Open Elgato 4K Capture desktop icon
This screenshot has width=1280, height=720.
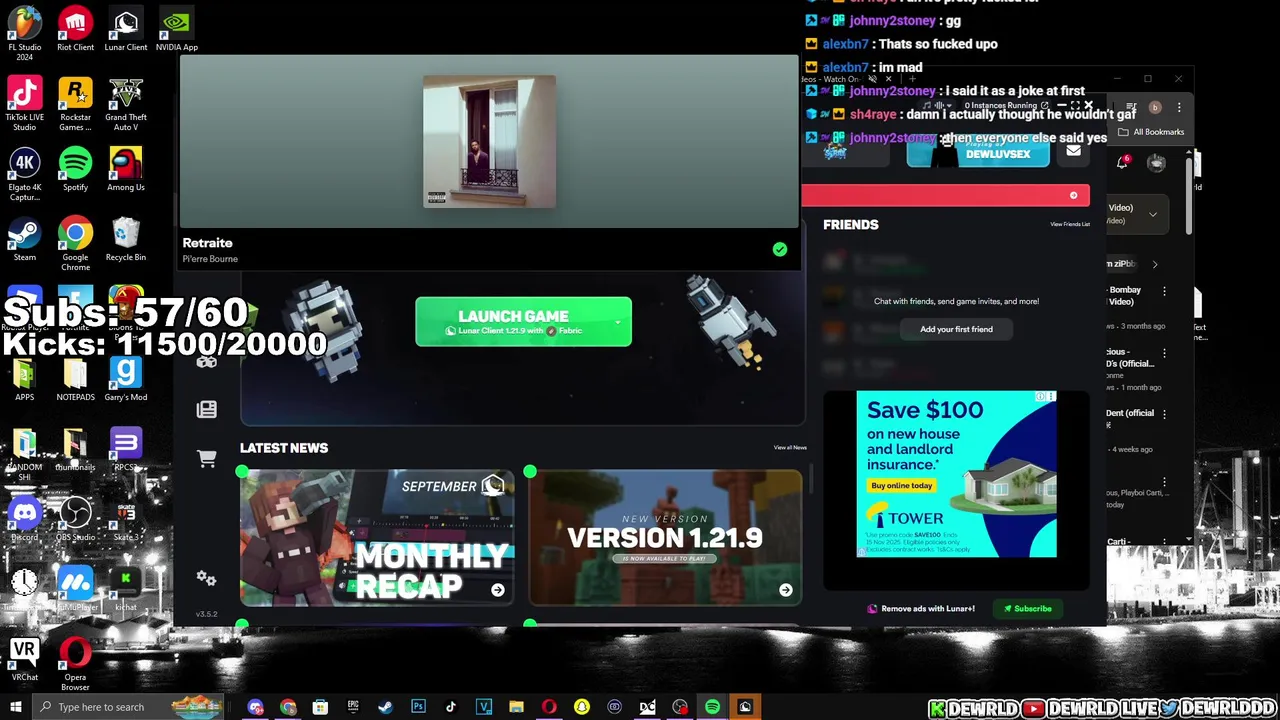tap(24, 174)
